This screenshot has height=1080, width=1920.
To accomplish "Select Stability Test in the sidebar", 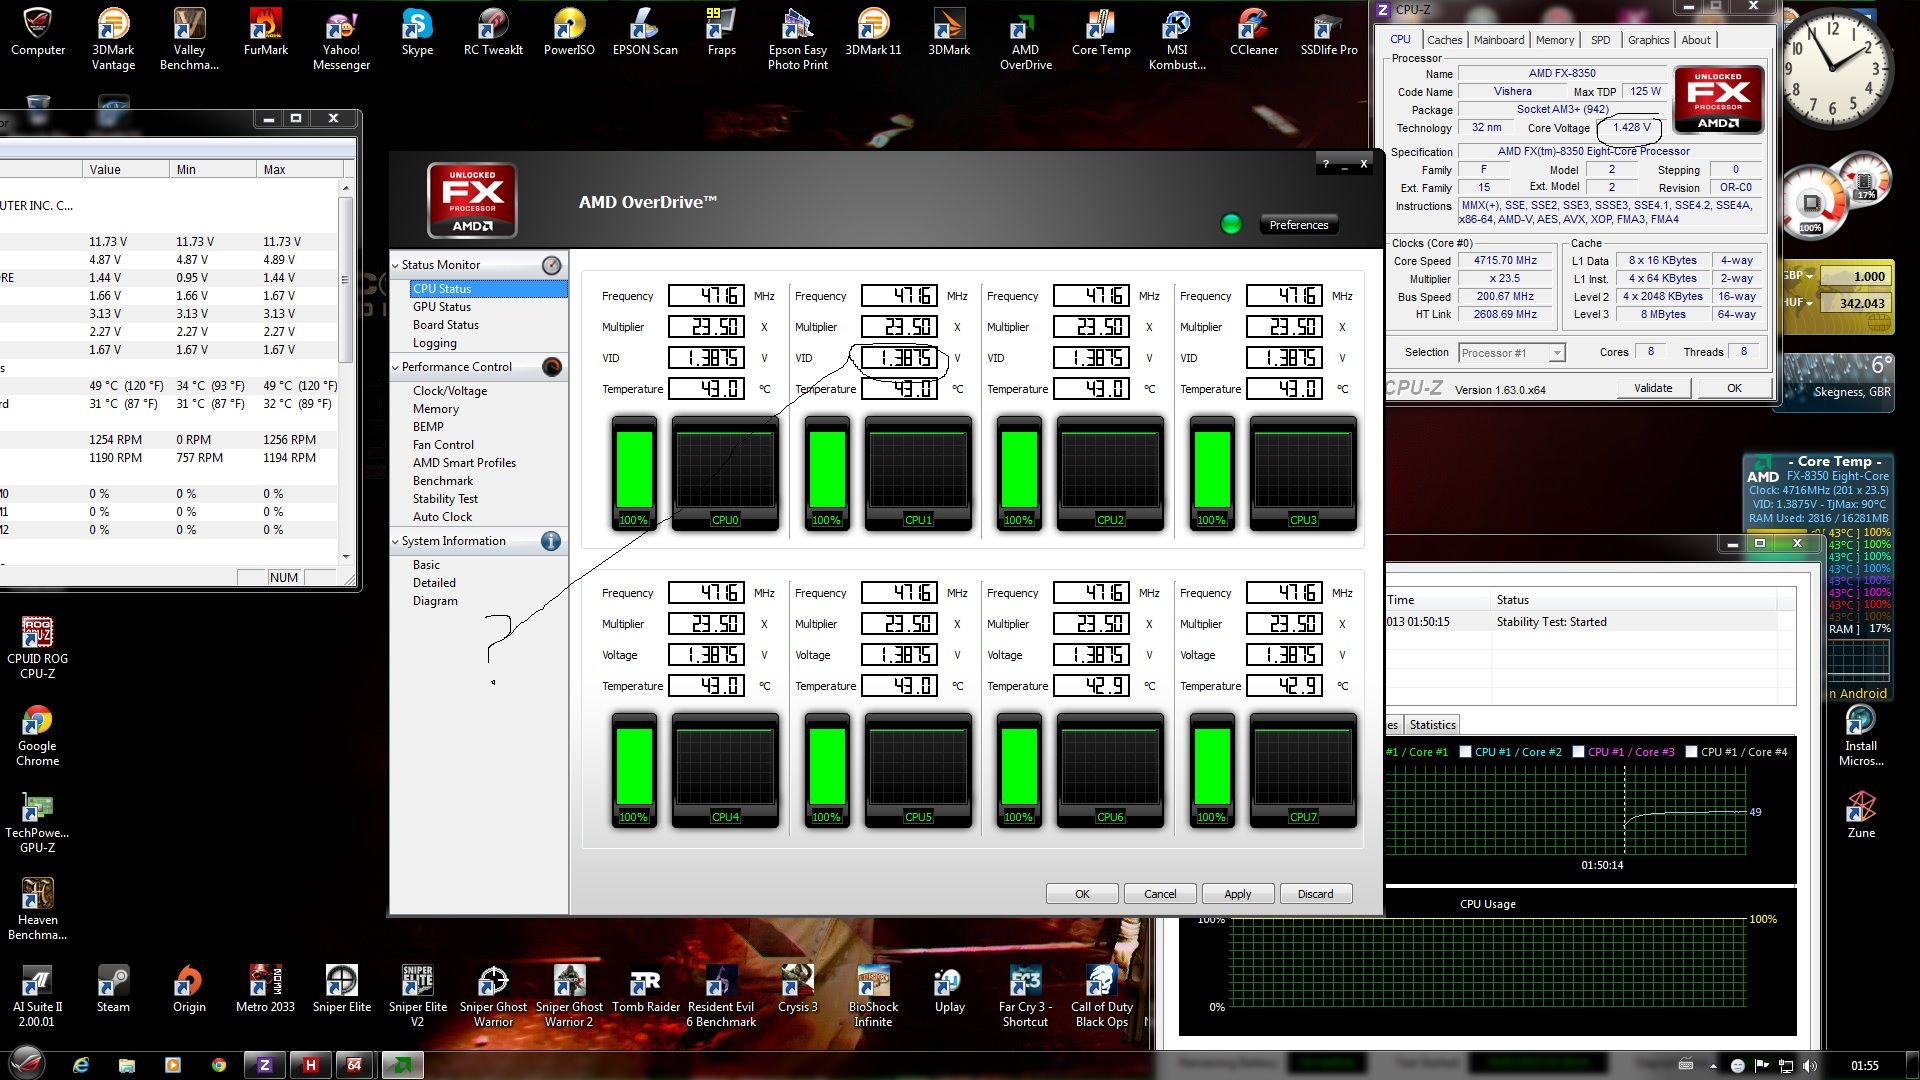I will [445, 499].
